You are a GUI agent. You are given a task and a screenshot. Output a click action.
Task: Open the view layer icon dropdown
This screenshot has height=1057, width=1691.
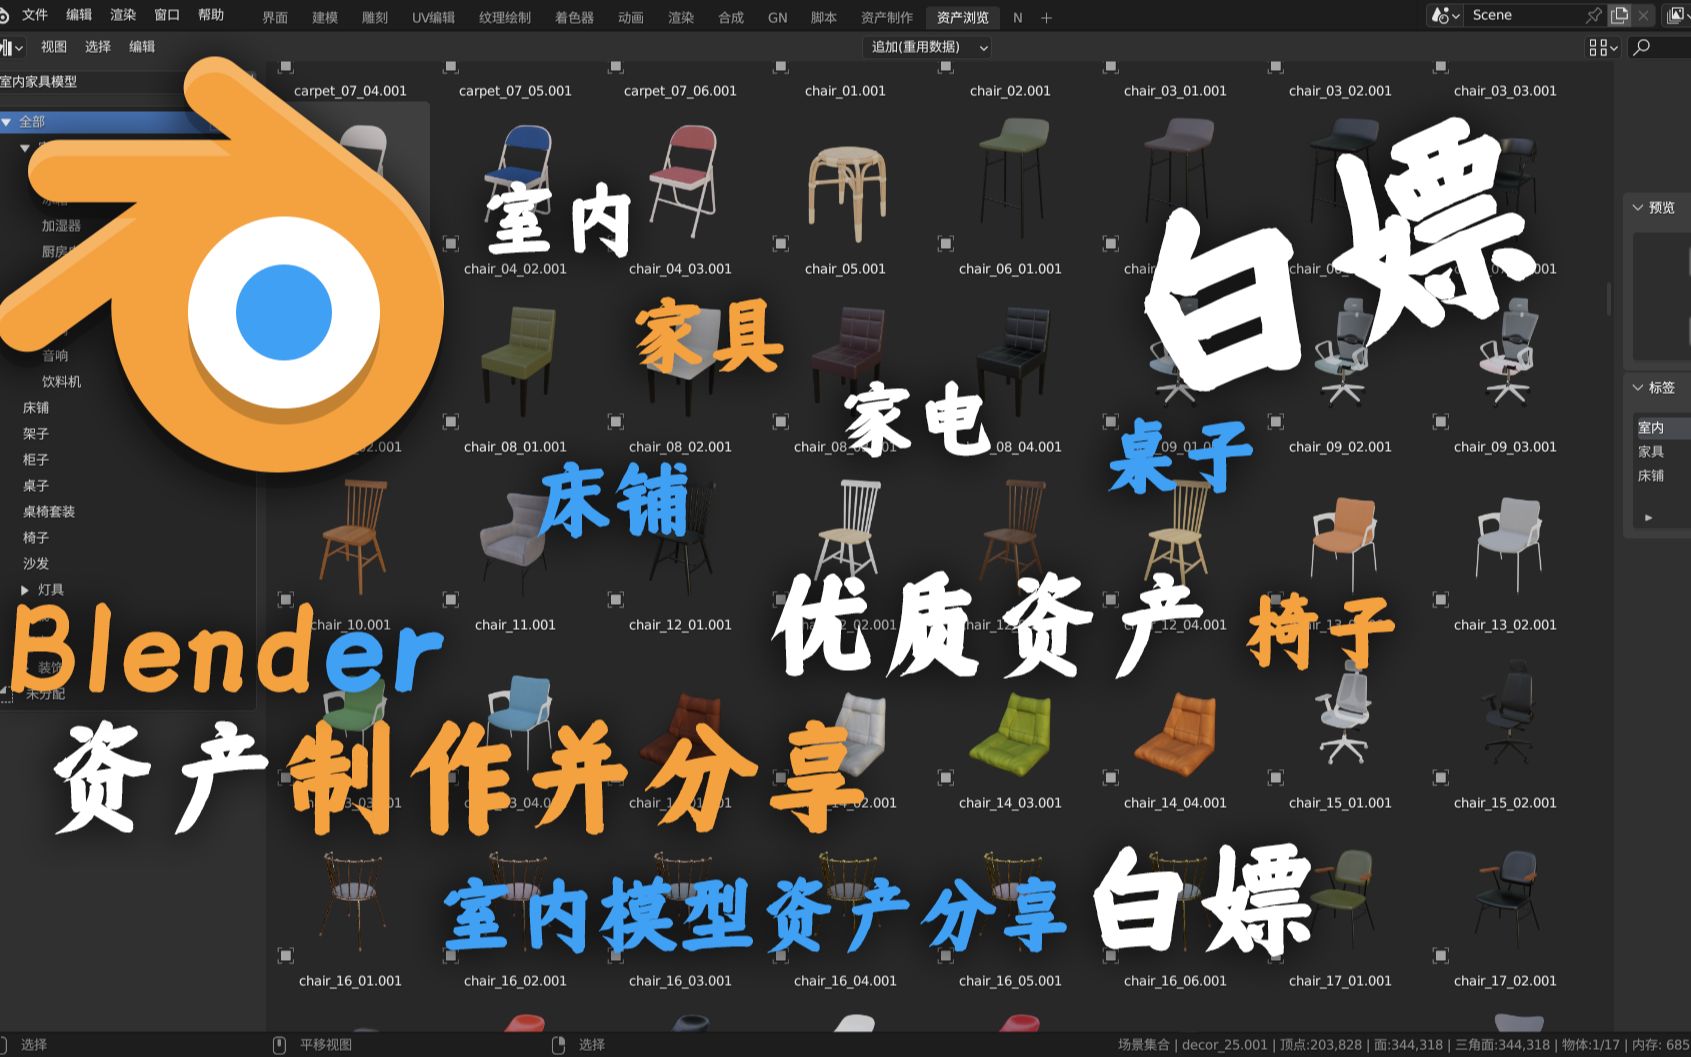[x=1676, y=15]
